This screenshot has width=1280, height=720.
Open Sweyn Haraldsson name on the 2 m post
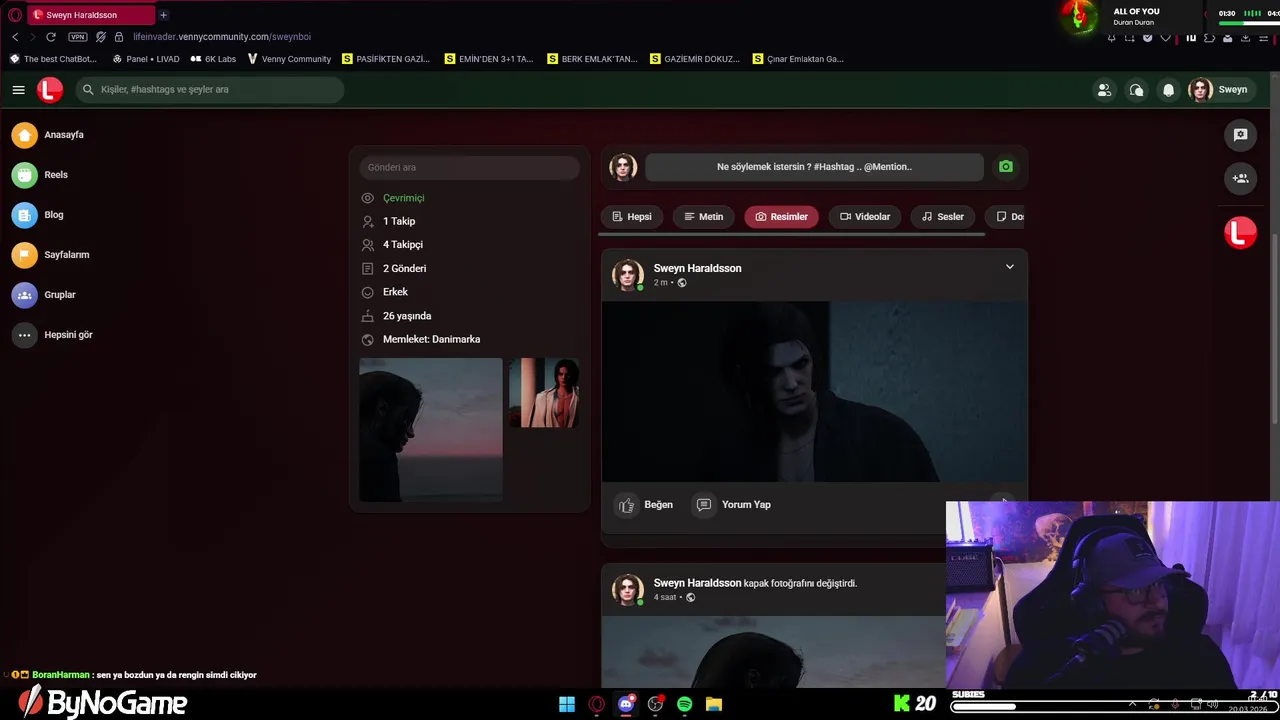(x=697, y=268)
